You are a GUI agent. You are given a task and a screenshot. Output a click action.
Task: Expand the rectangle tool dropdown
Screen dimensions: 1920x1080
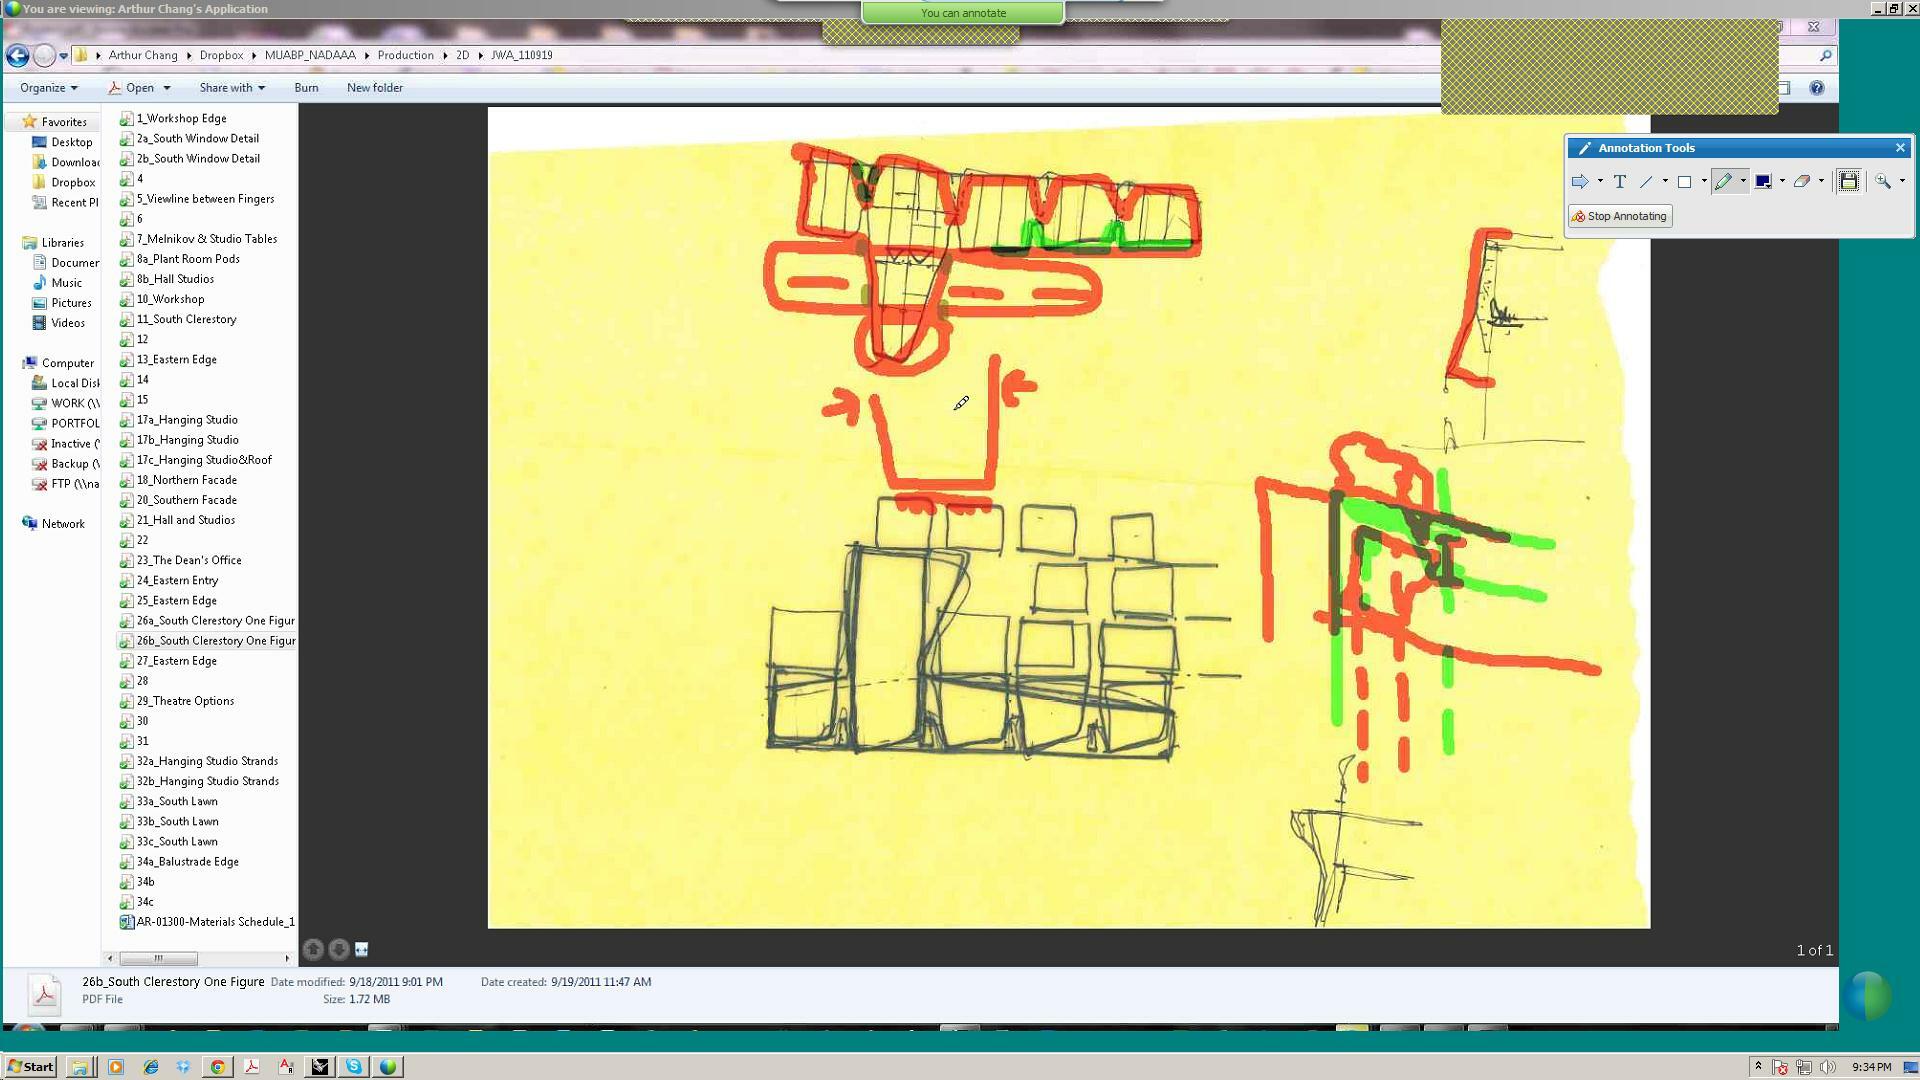click(x=1704, y=181)
